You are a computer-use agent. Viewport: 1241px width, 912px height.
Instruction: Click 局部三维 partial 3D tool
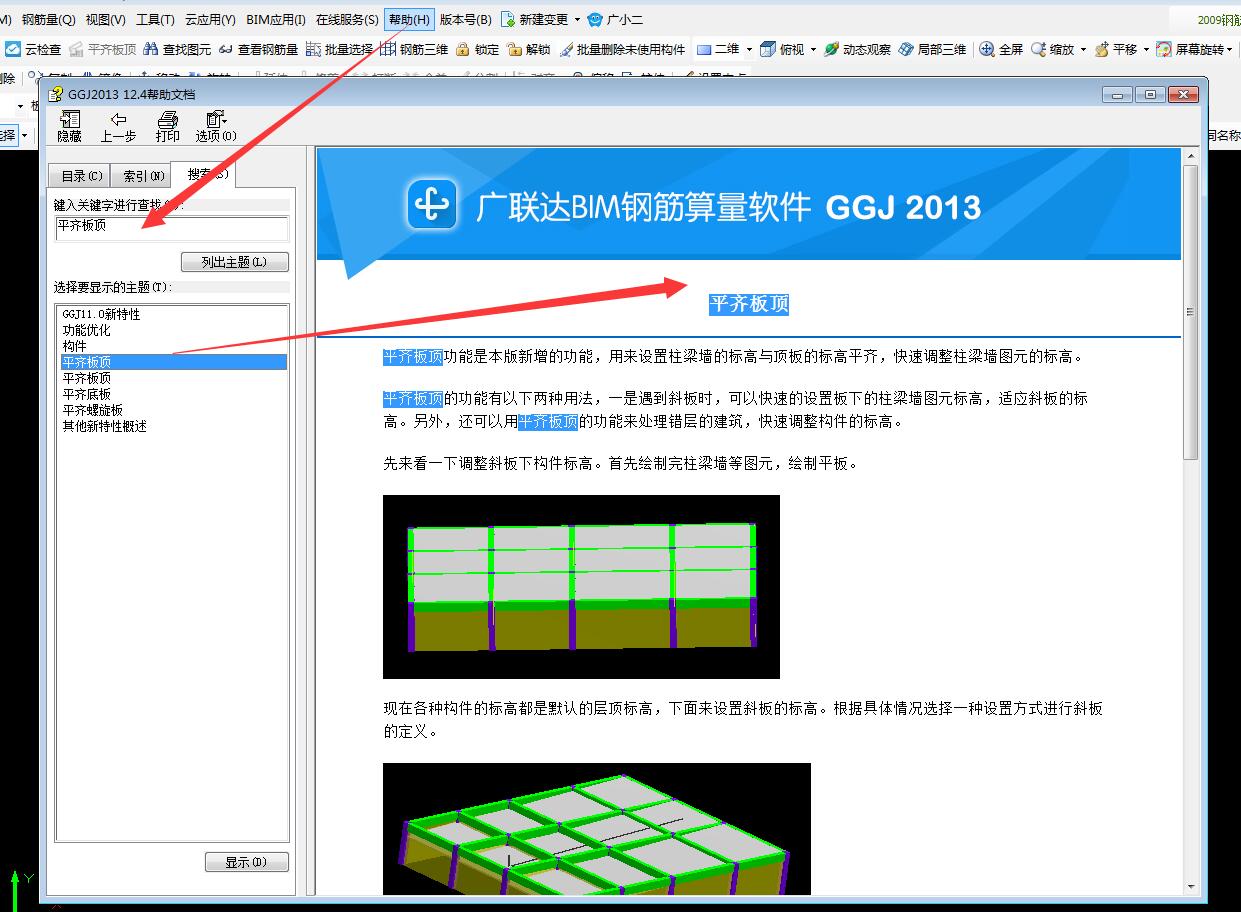point(932,49)
